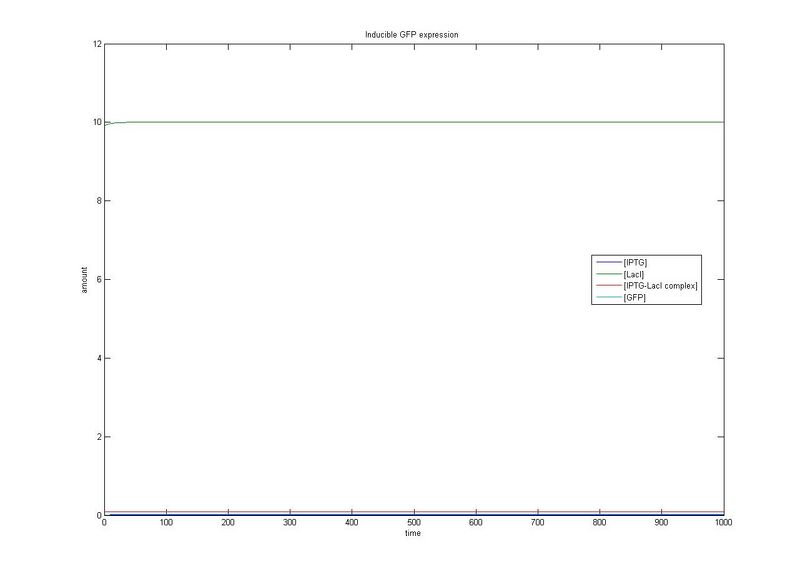The height and width of the screenshot is (579, 800).
Task: Click the green line sample beside [LacI]
Action: click(610, 273)
